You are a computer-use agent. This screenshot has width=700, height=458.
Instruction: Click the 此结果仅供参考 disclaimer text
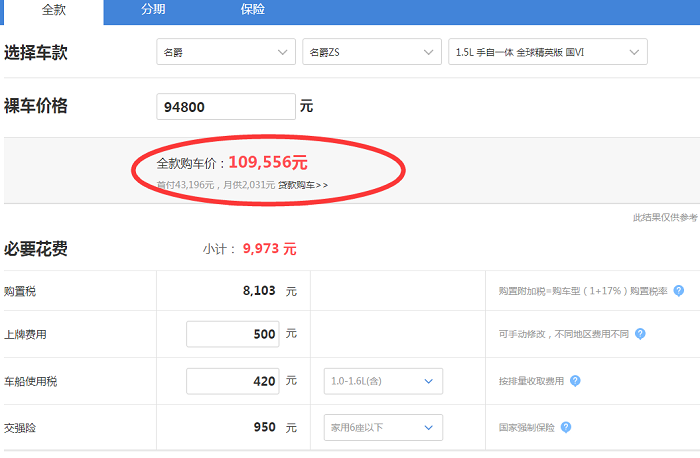pyautogui.click(x=665, y=217)
